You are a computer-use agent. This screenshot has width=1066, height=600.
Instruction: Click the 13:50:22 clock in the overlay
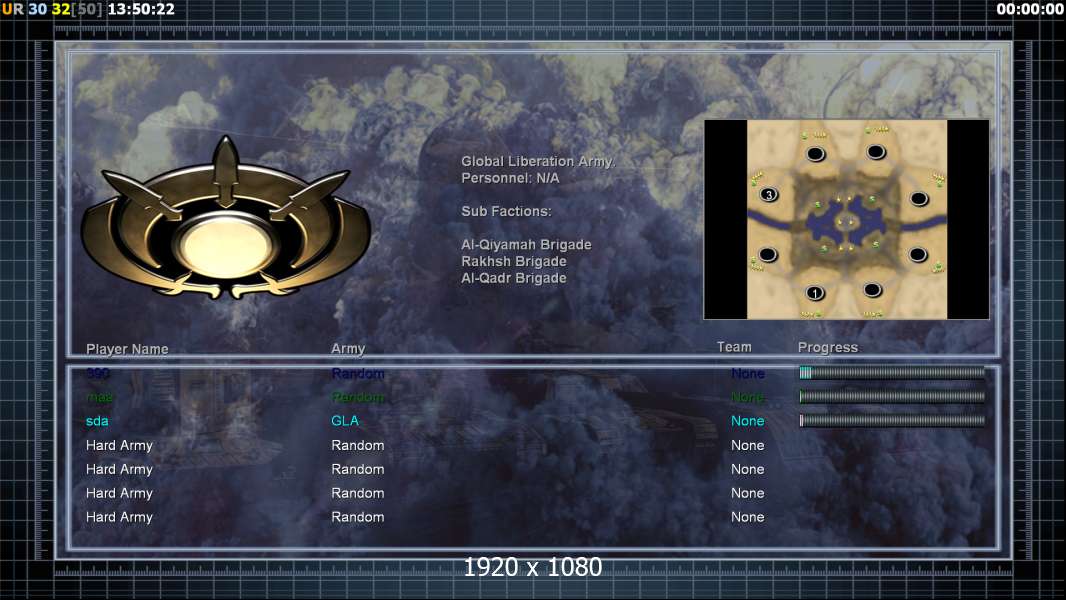coord(141,10)
